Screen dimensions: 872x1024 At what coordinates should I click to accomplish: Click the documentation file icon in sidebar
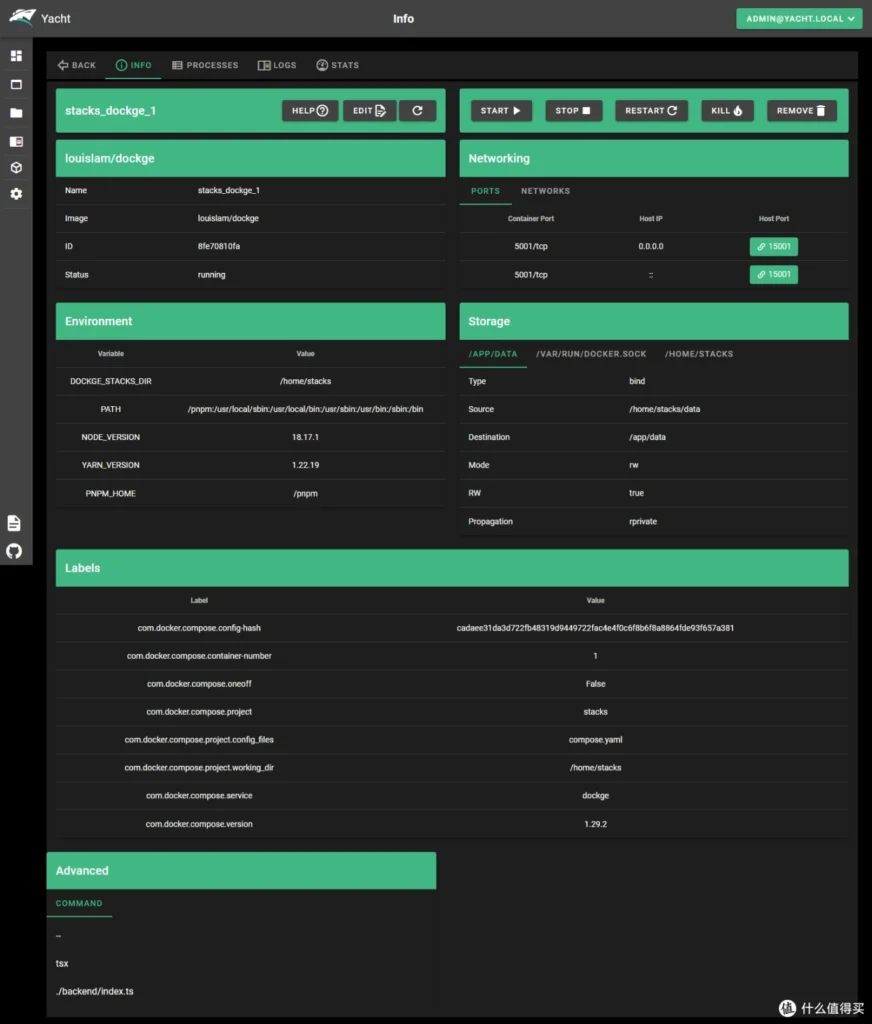[x=14, y=523]
